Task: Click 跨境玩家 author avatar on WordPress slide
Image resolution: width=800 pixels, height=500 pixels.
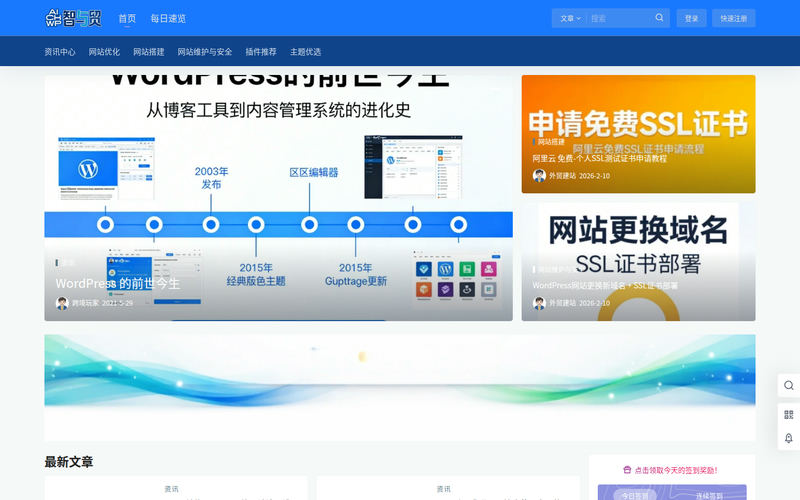Action: 62,303
